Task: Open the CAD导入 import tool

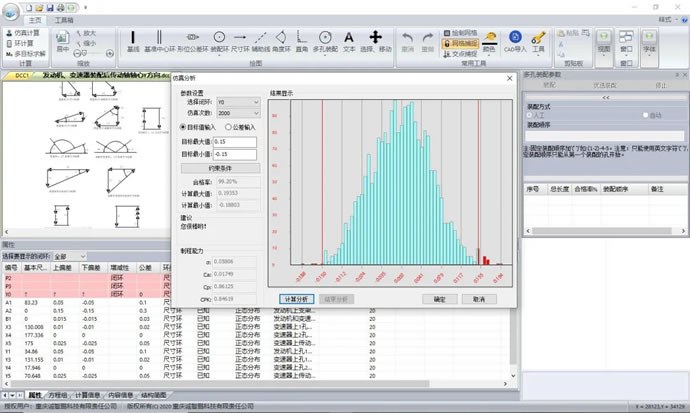Action: click(515, 41)
